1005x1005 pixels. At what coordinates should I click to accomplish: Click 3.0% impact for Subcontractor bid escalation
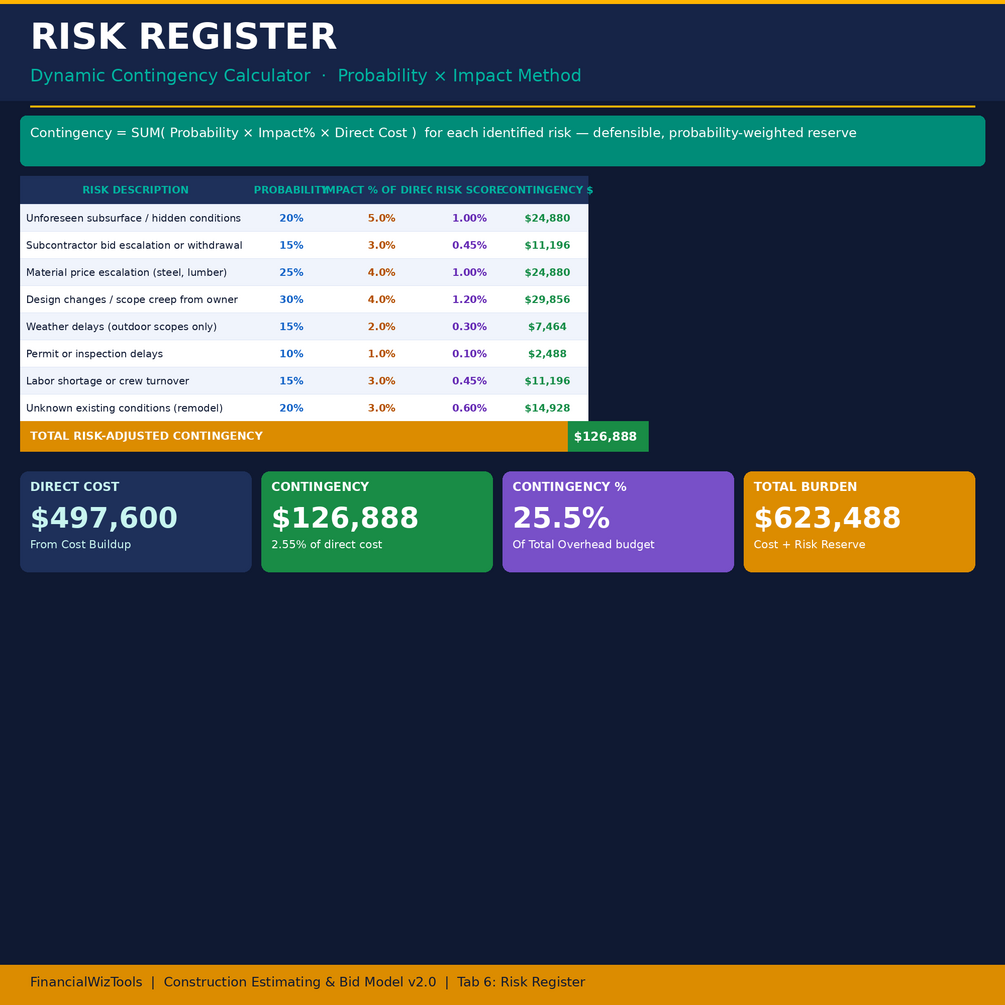[x=381, y=245]
